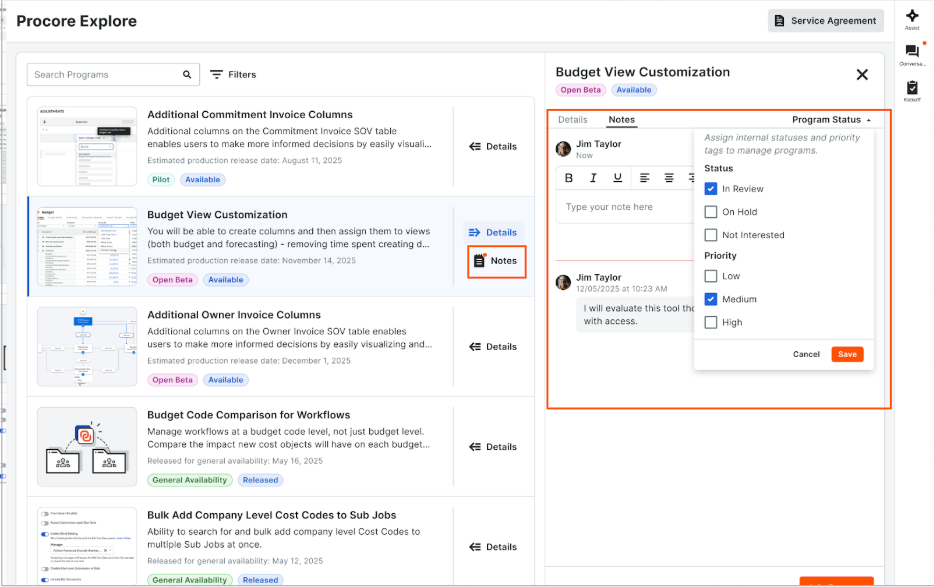934x587 pixels.
Task: Uncheck the Medium priority checkbox
Action: point(711,299)
